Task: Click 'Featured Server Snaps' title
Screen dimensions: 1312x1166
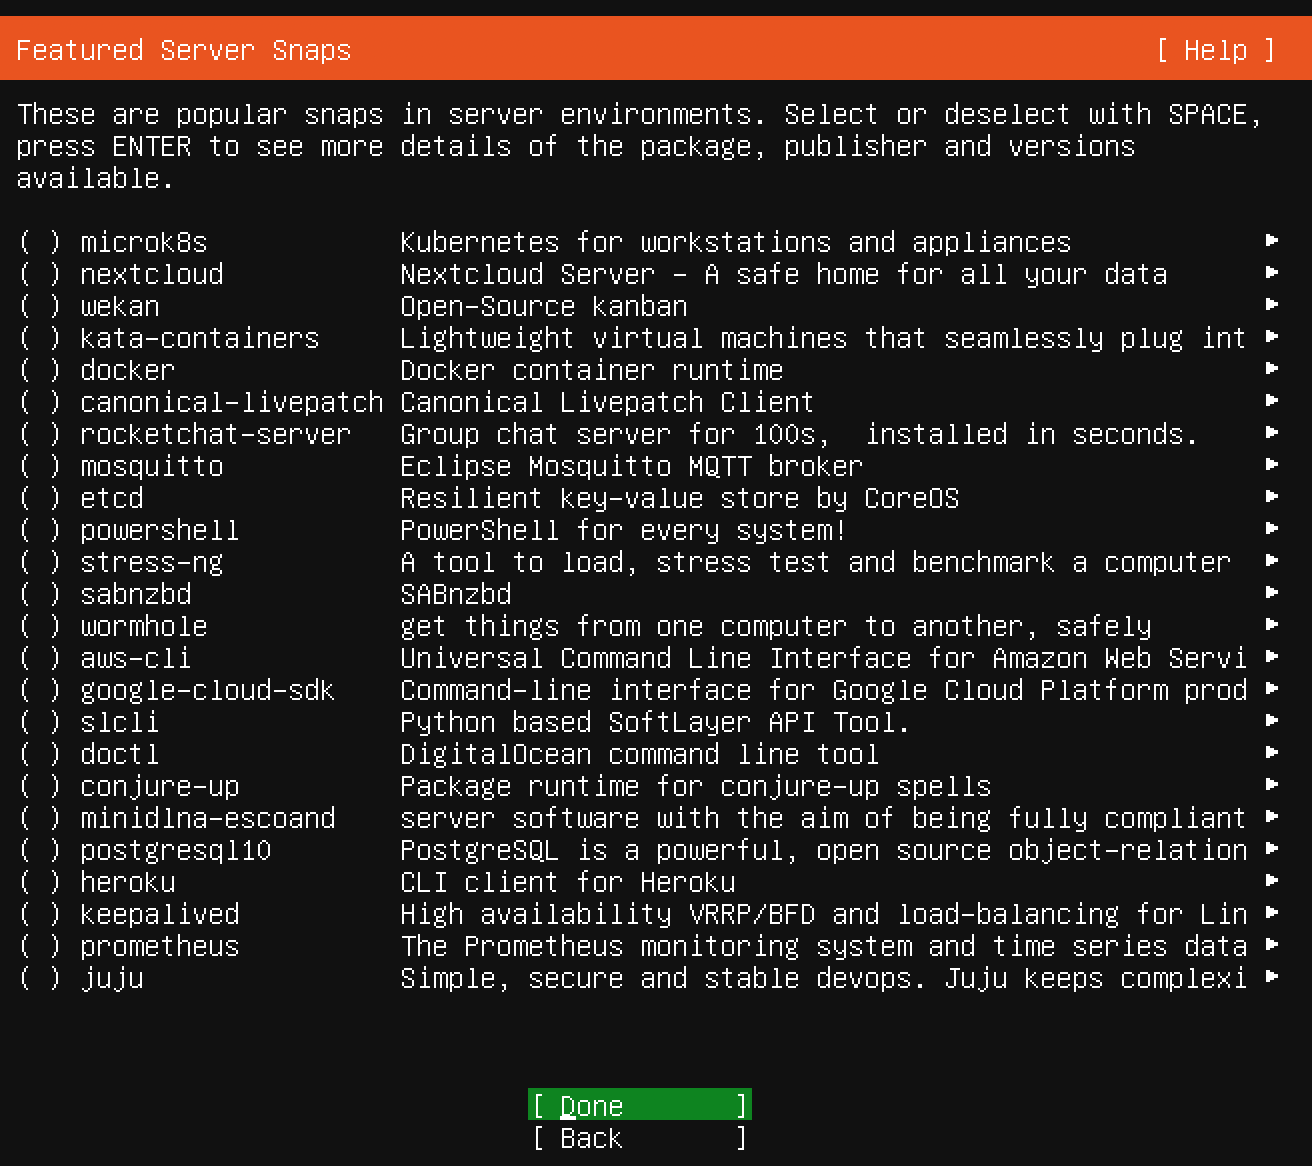Action: click(x=184, y=50)
